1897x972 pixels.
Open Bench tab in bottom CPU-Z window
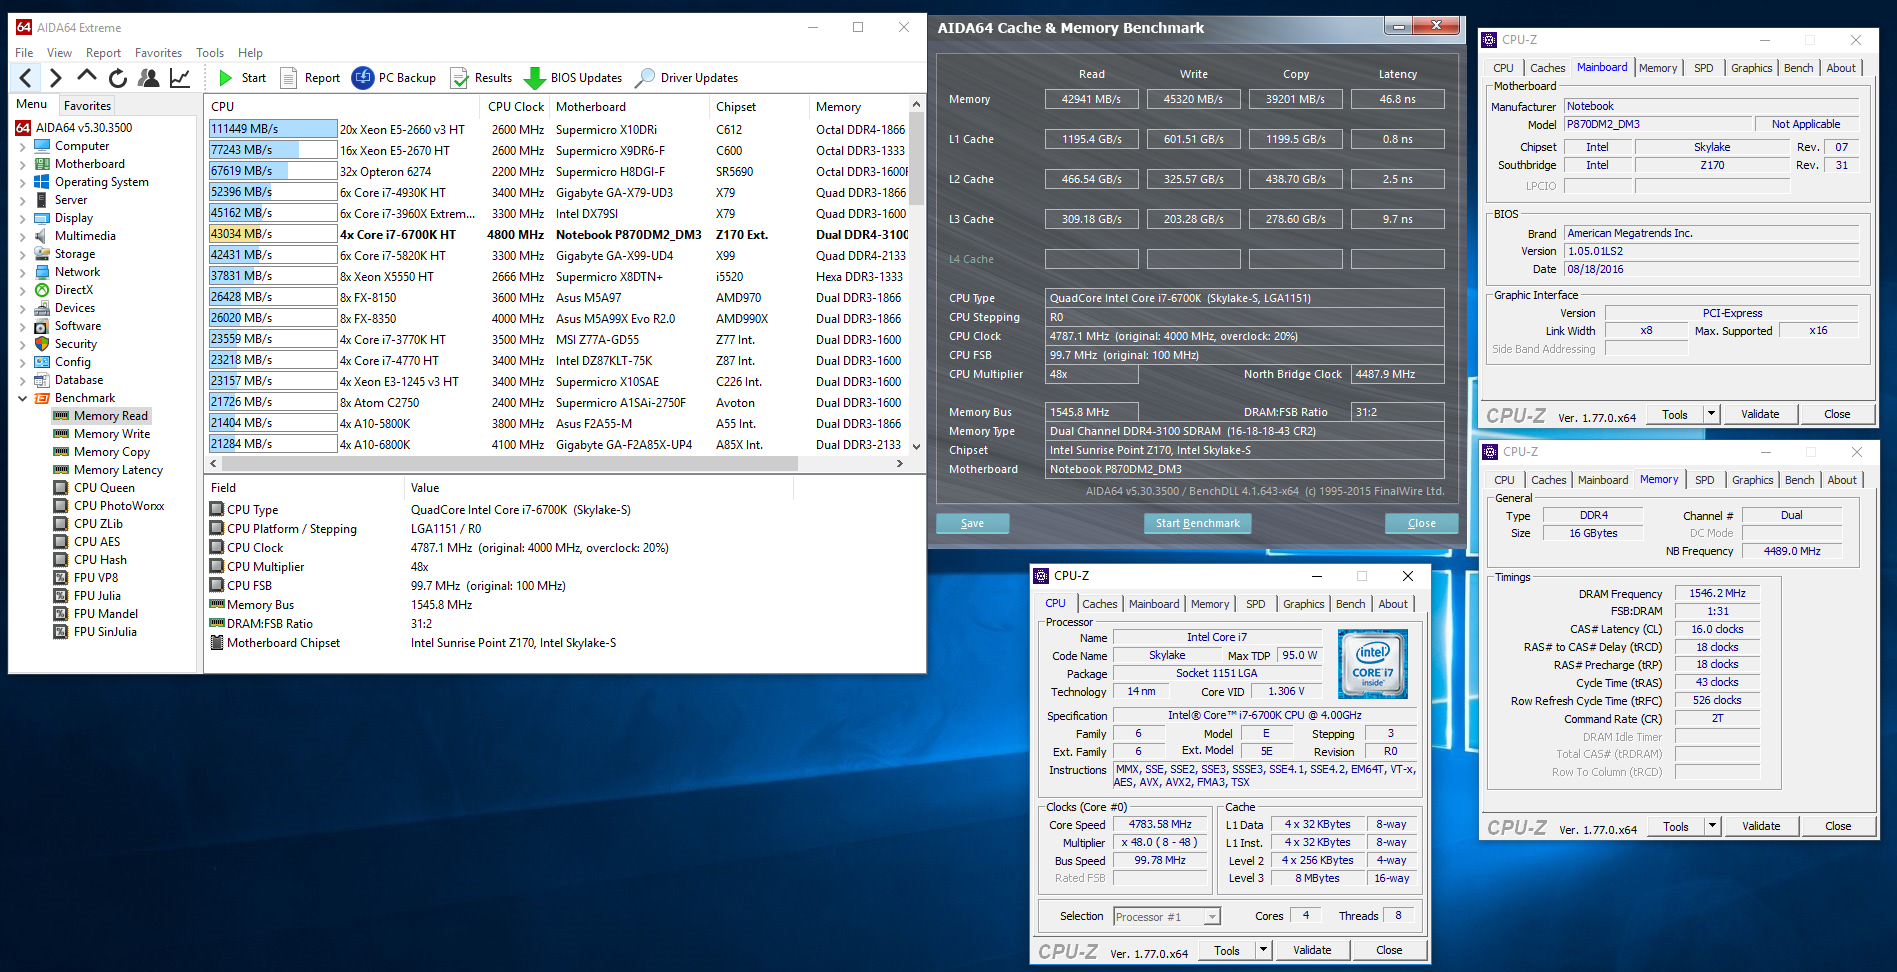[x=1350, y=604]
